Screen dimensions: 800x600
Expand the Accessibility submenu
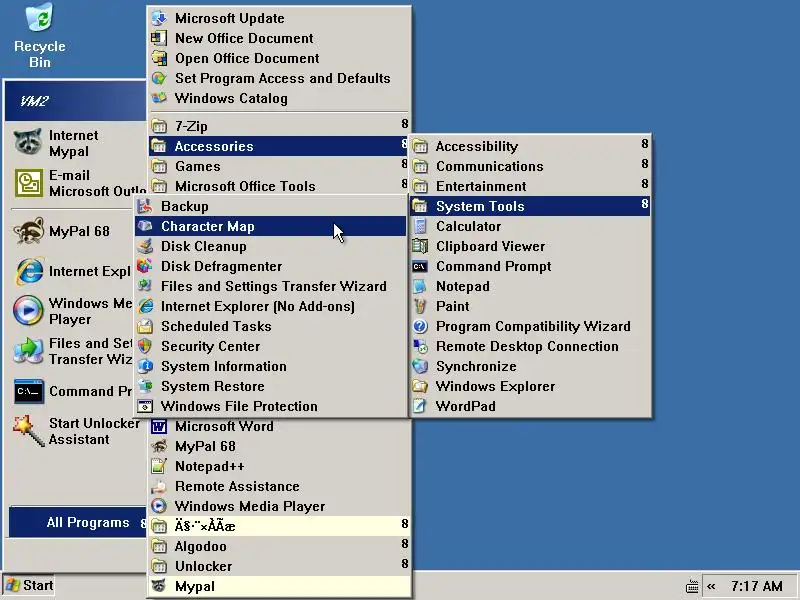(530, 146)
